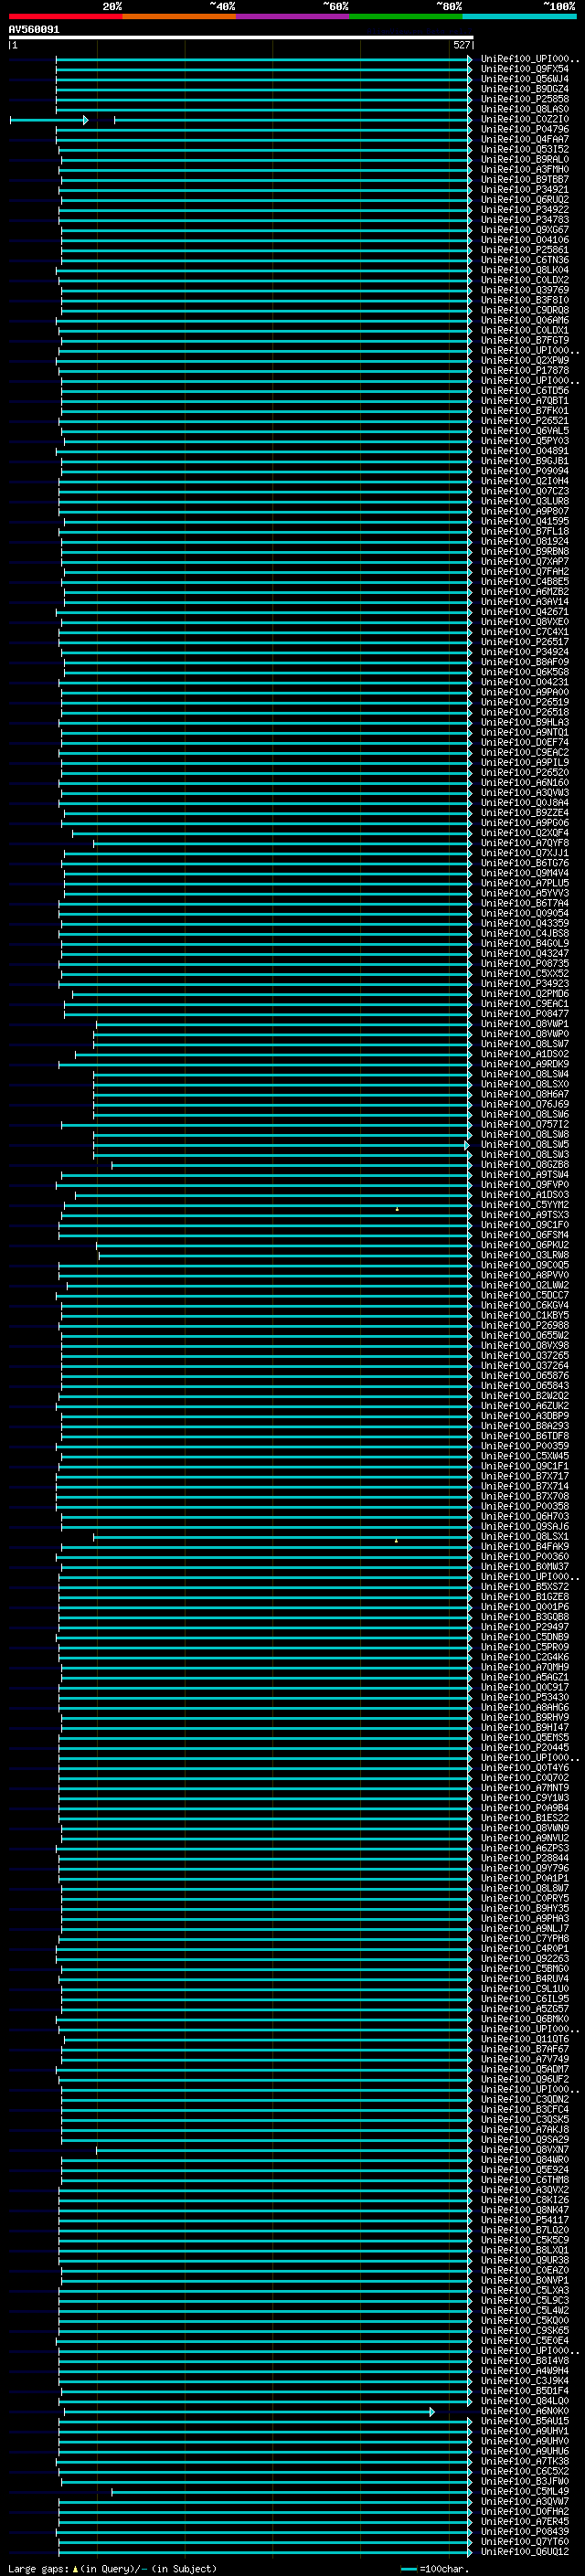The image size is (585, 2576).
Task: Click the cyan 100char scale bar in legend
Action: (x=408, y=2568)
